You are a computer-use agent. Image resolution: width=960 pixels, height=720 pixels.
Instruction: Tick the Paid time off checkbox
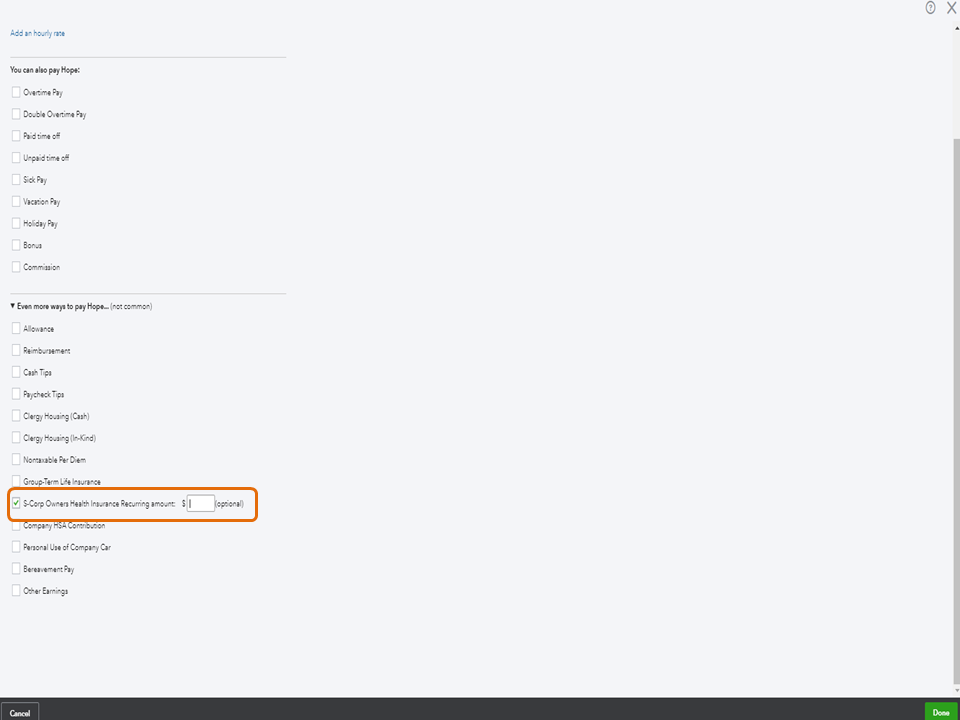16,136
